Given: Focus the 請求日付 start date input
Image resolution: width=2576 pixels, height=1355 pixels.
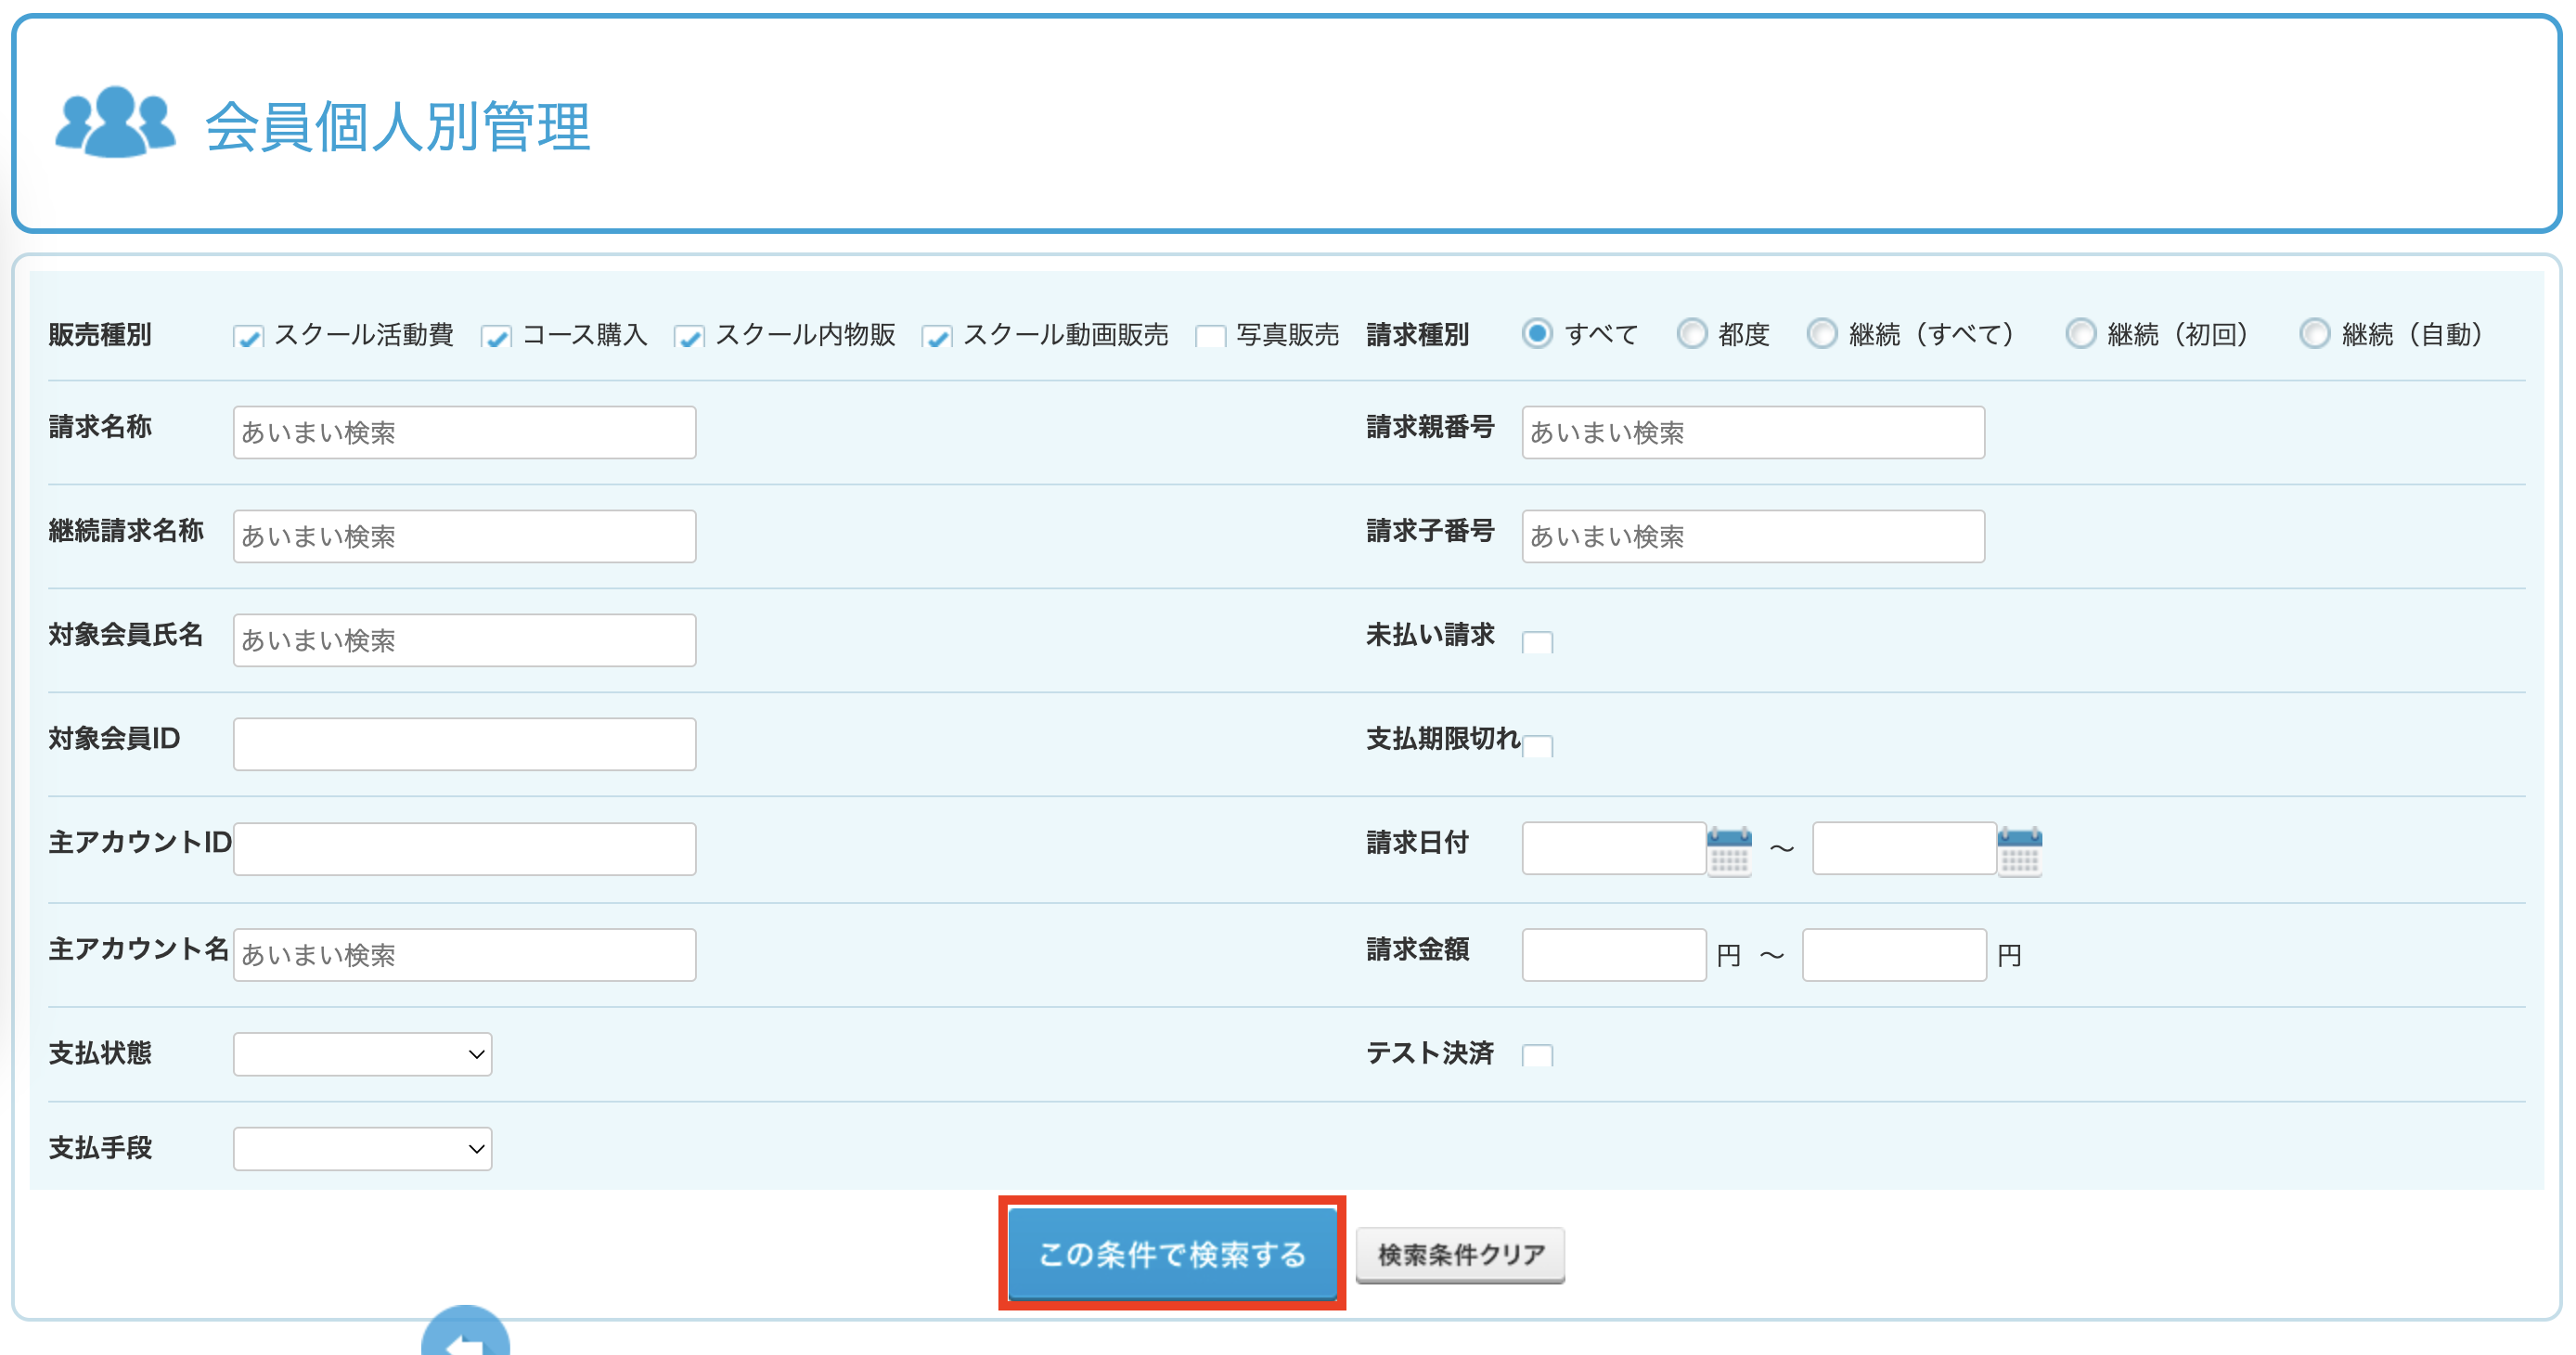Looking at the screenshot, I should click(x=1614, y=848).
